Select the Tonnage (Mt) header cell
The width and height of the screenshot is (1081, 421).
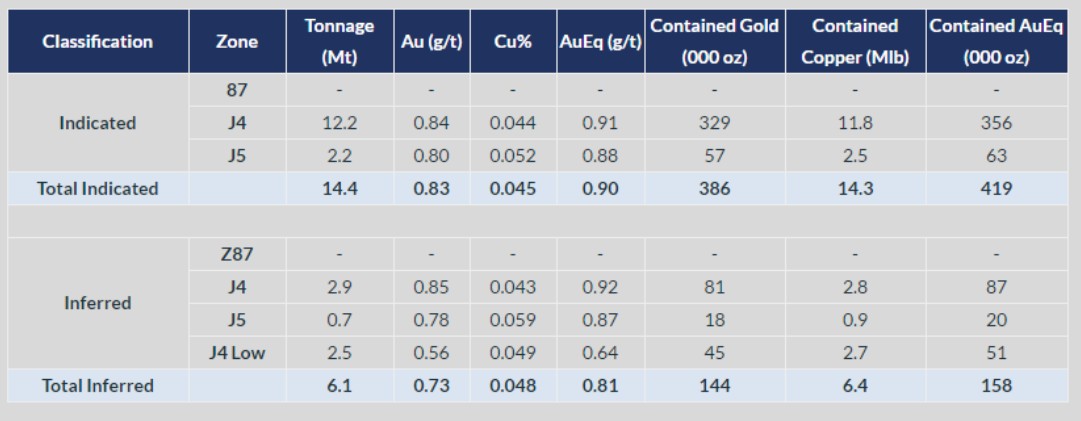(339, 42)
